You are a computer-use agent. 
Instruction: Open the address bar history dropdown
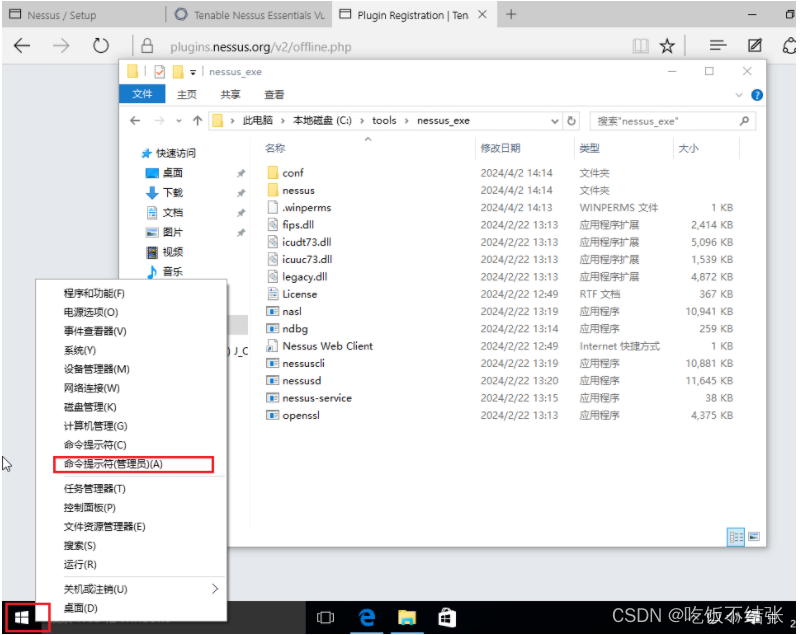[x=555, y=121]
